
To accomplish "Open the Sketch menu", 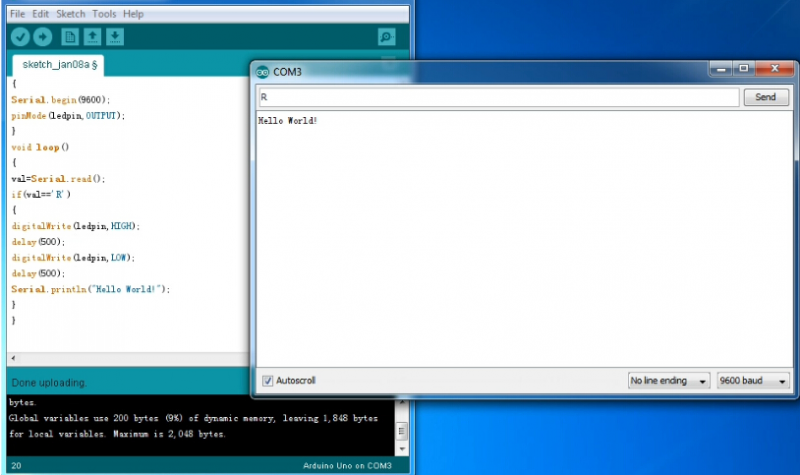I will click(70, 14).
